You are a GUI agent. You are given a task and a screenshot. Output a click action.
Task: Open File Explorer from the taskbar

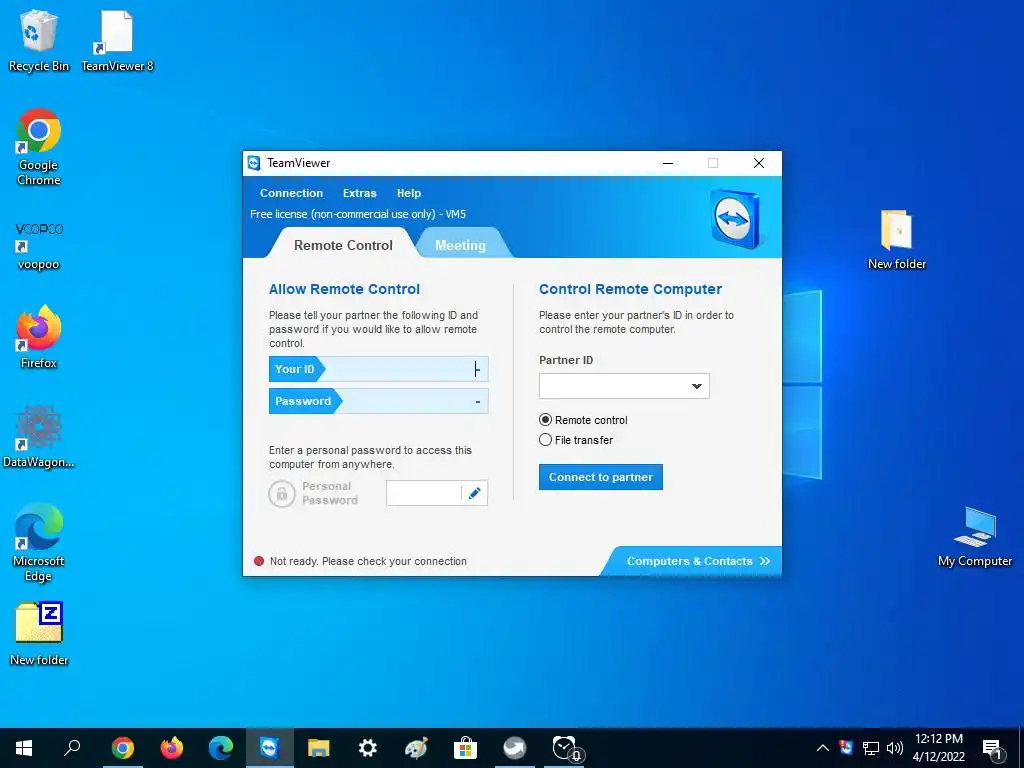[319, 748]
